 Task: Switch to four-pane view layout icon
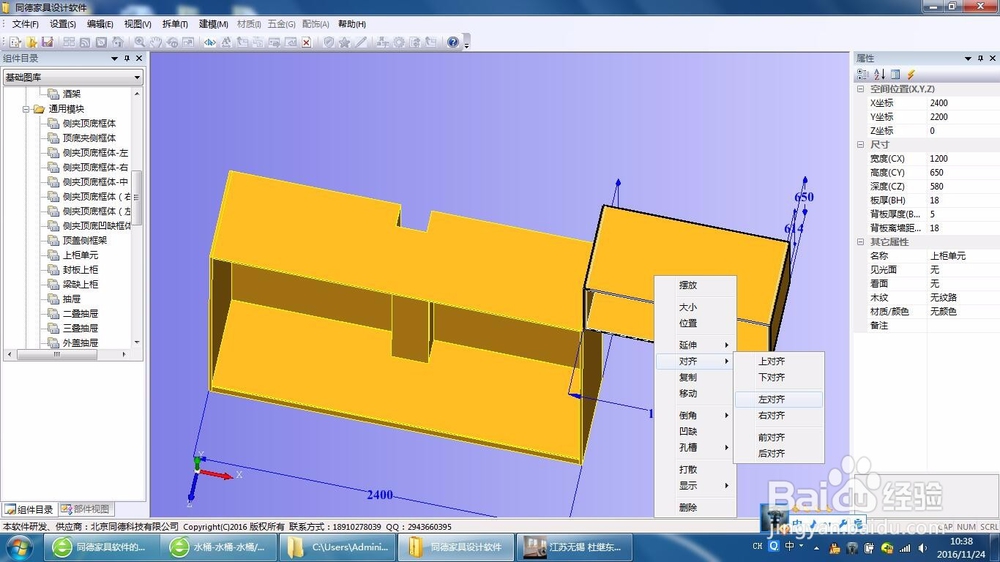[x=69, y=42]
